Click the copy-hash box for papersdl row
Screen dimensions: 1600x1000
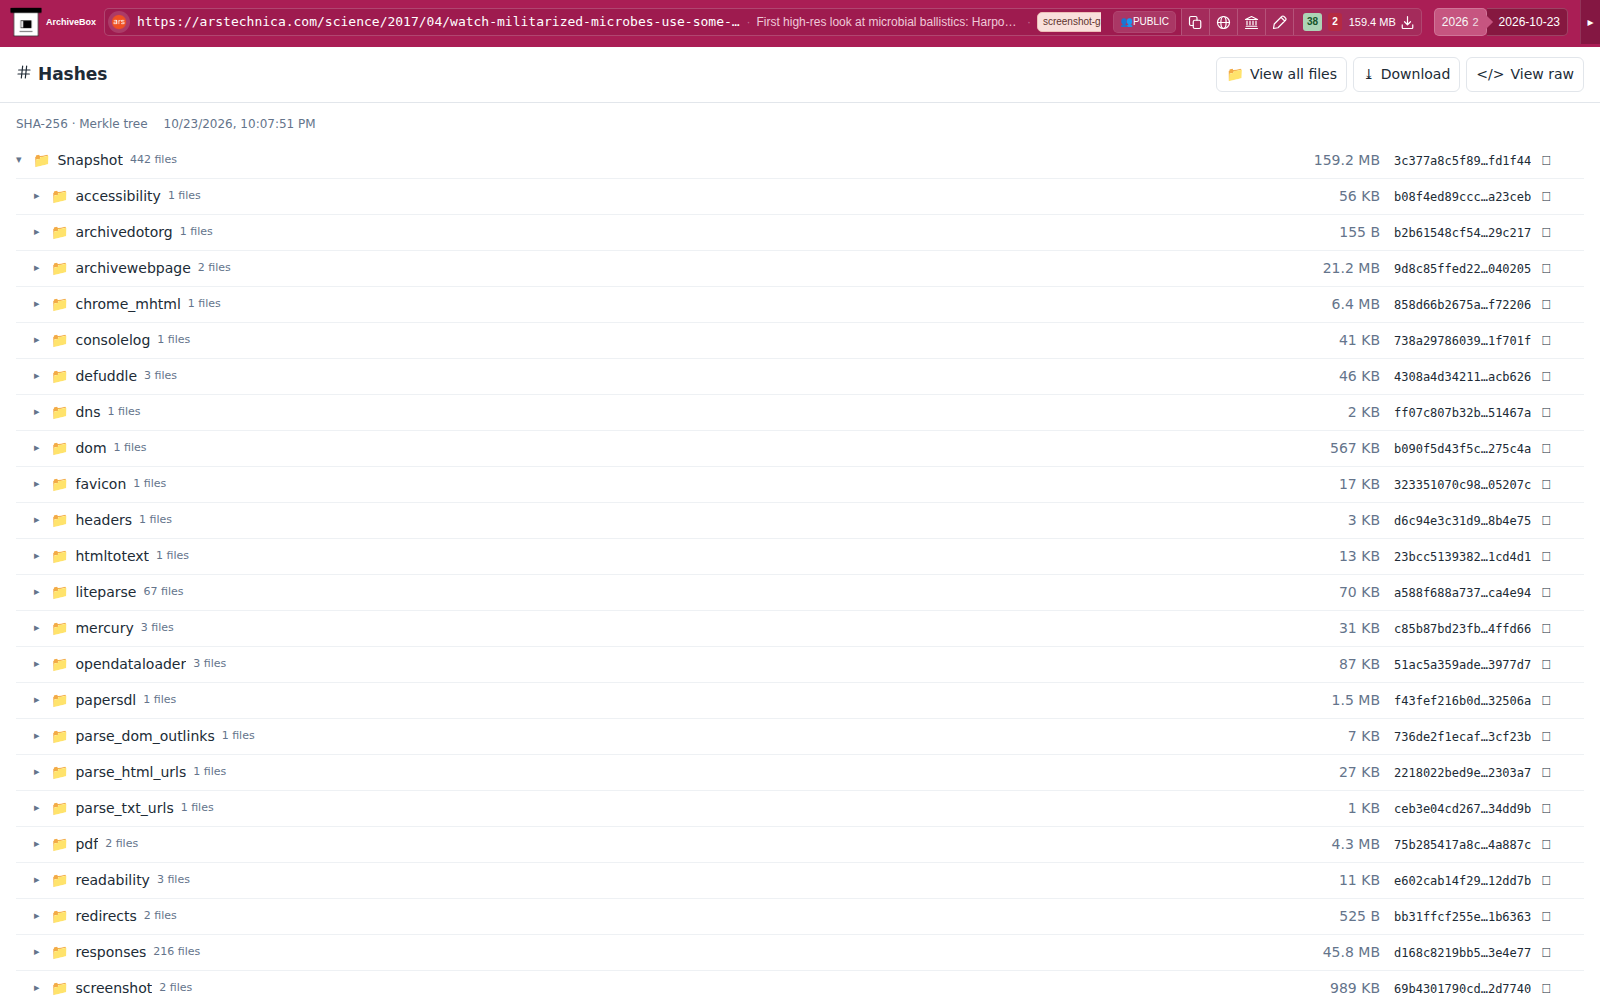point(1546,700)
